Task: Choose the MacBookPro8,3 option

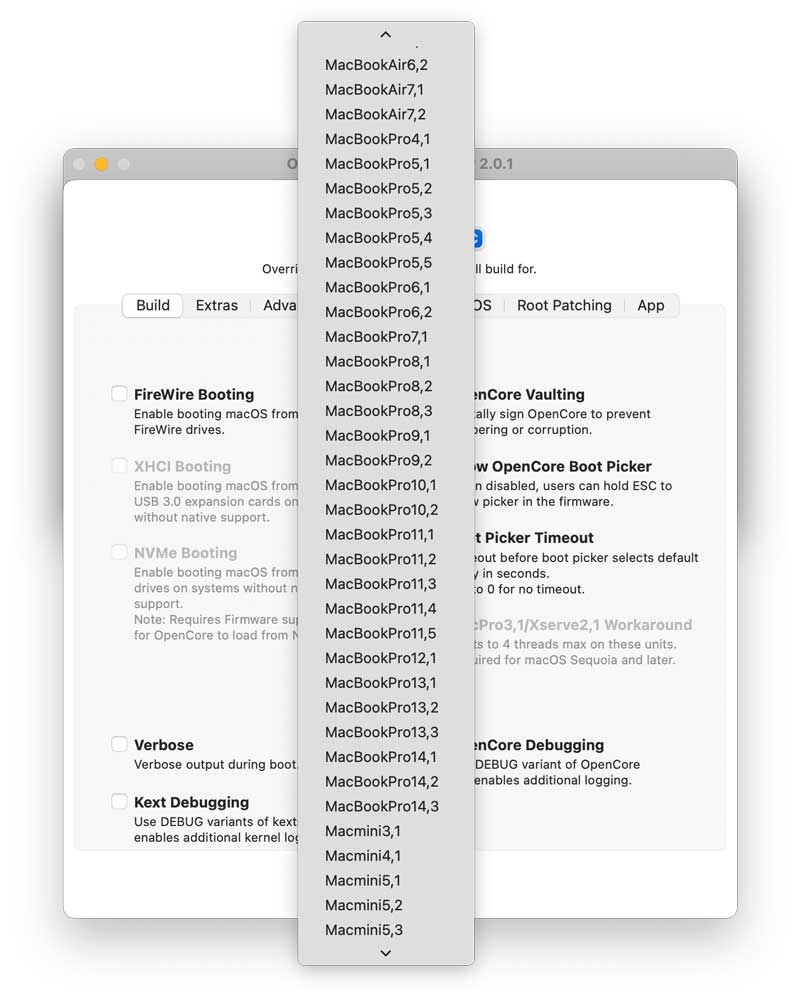Action: (x=386, y=411)
